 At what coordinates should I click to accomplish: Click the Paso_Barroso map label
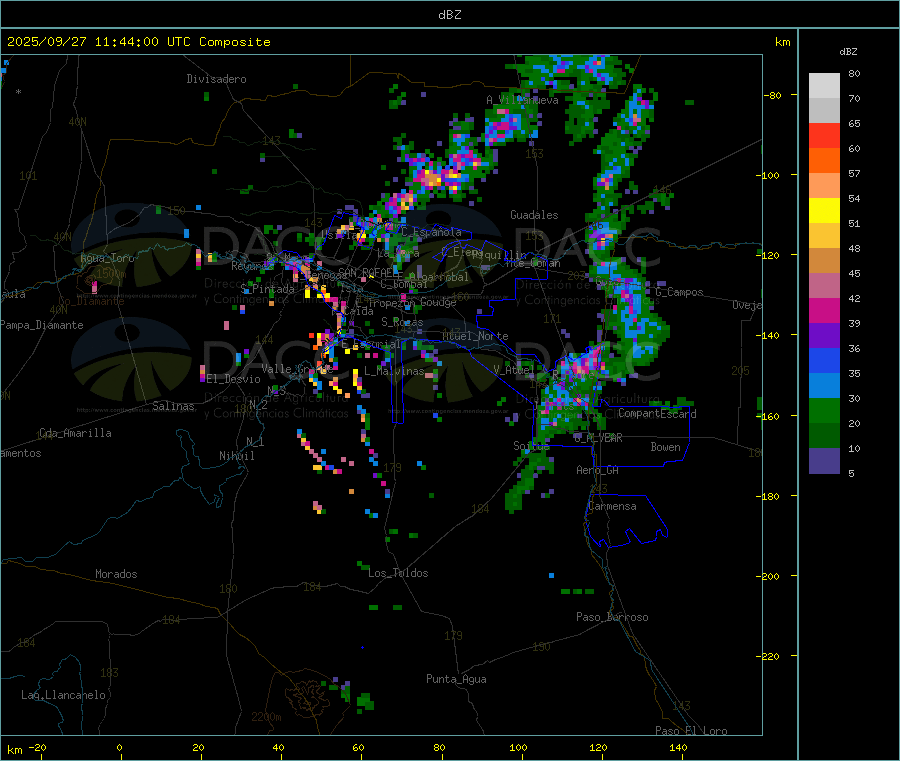612,617
